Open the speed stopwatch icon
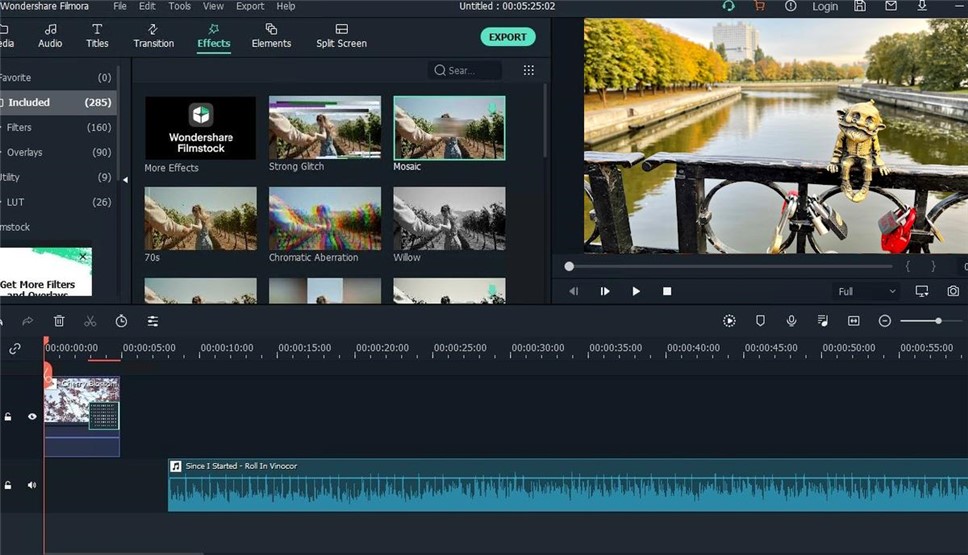The width and height of the screenshot is (968, 555). tap(122, 321)
